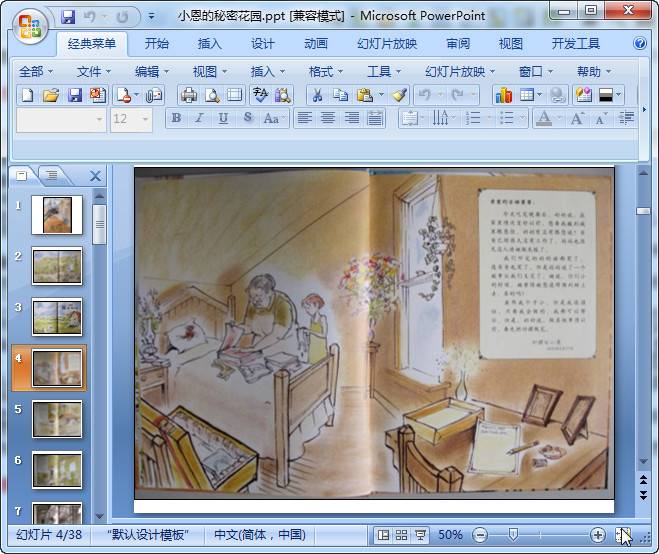The image size is (659, 554).
Task: Toggle italic formatting
Action: point(200,118)
